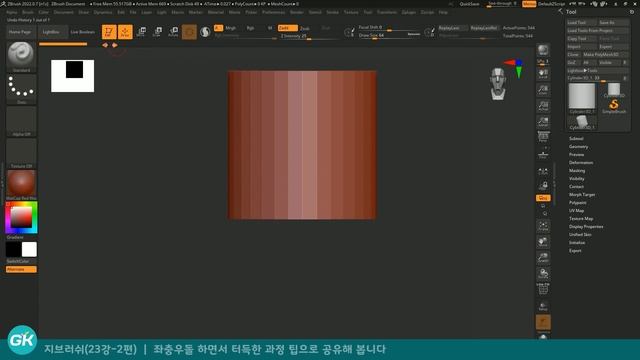Expand the Texture Map subpalette
The width and height of the screenshot is (640, 360).
point(581,218)
